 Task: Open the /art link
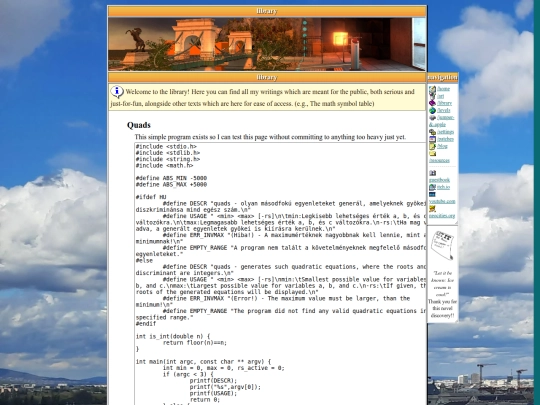tap(440, 96)
